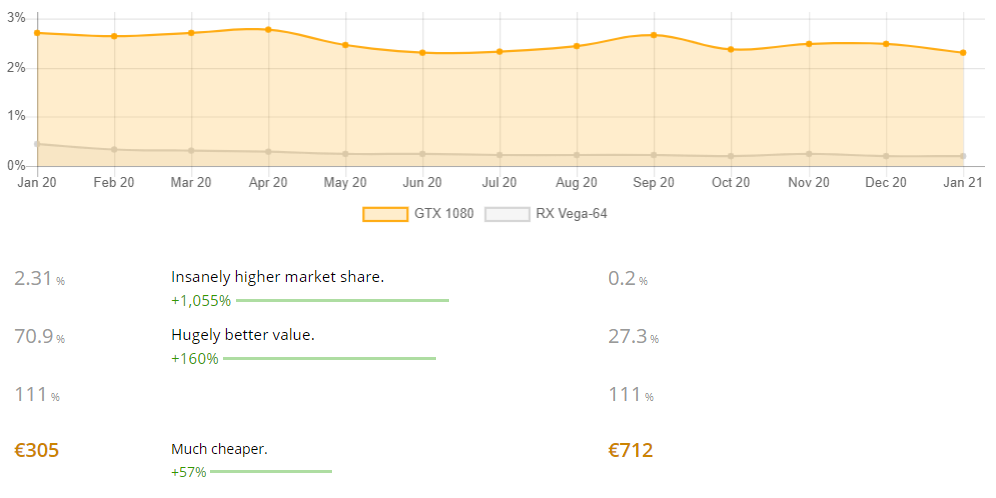The width and height of the screenshot is (996, 498).
Task: Select GTX 1080 data point at Jun 20
Action: pyautogui.click(x=422, y=53)
